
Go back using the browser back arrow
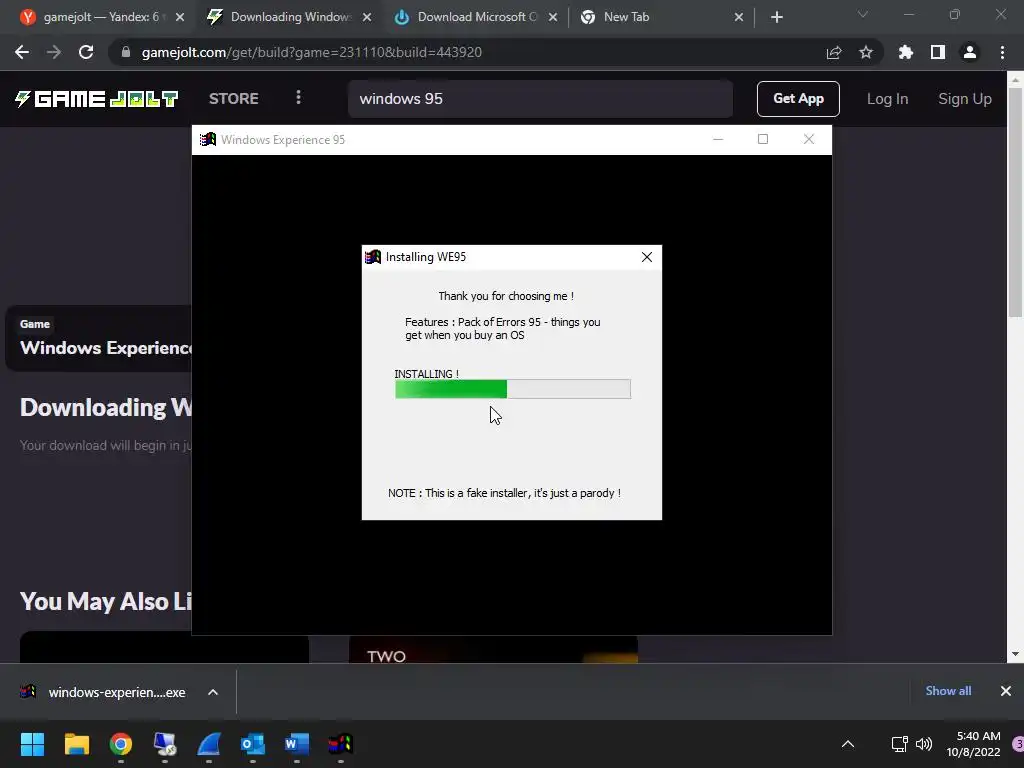pos(22,52)
